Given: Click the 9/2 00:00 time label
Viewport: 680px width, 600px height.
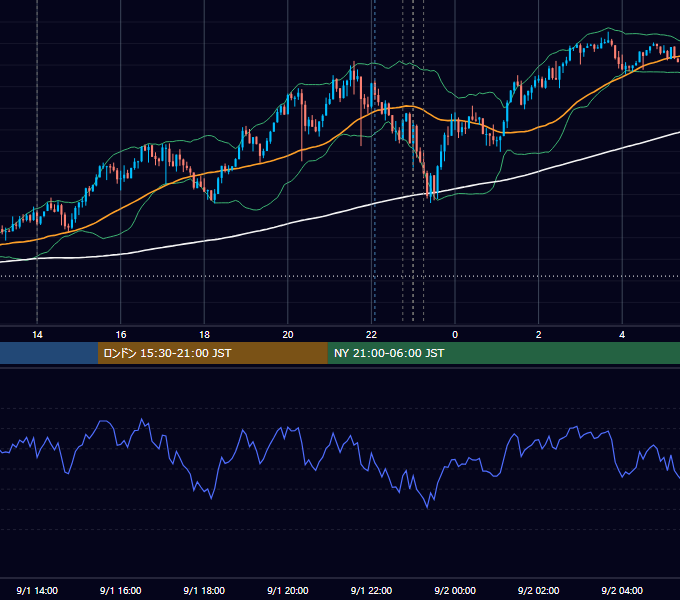Looking at the screenshot, I should 455,590.
